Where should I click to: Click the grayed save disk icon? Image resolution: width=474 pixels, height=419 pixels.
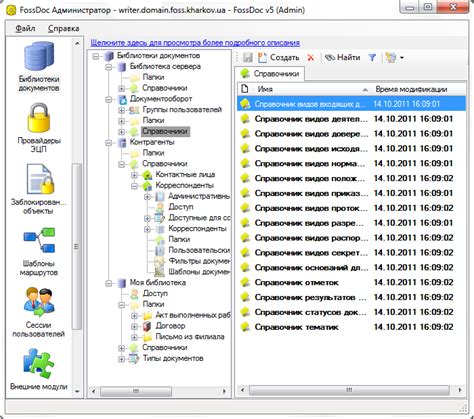pyautogui.click(x=248, y=58)
